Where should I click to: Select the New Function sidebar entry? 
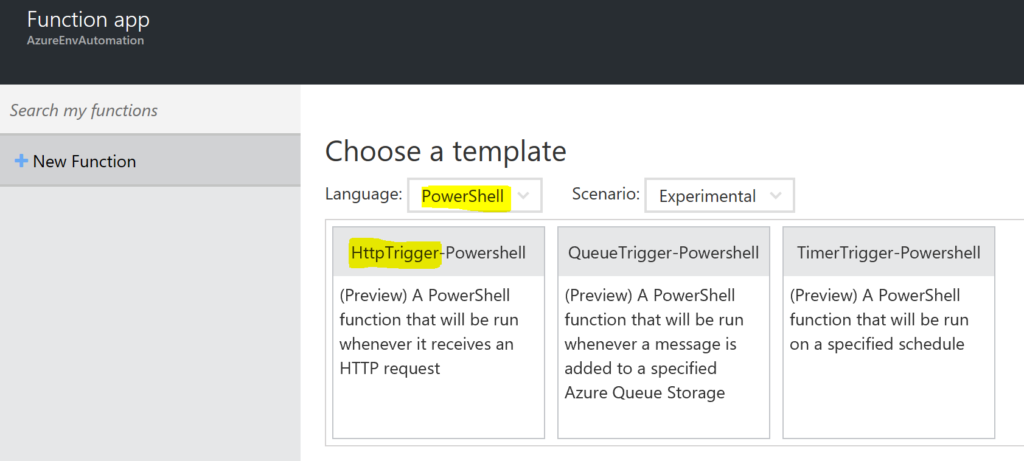pyautogui.click(x=84, y=161)
